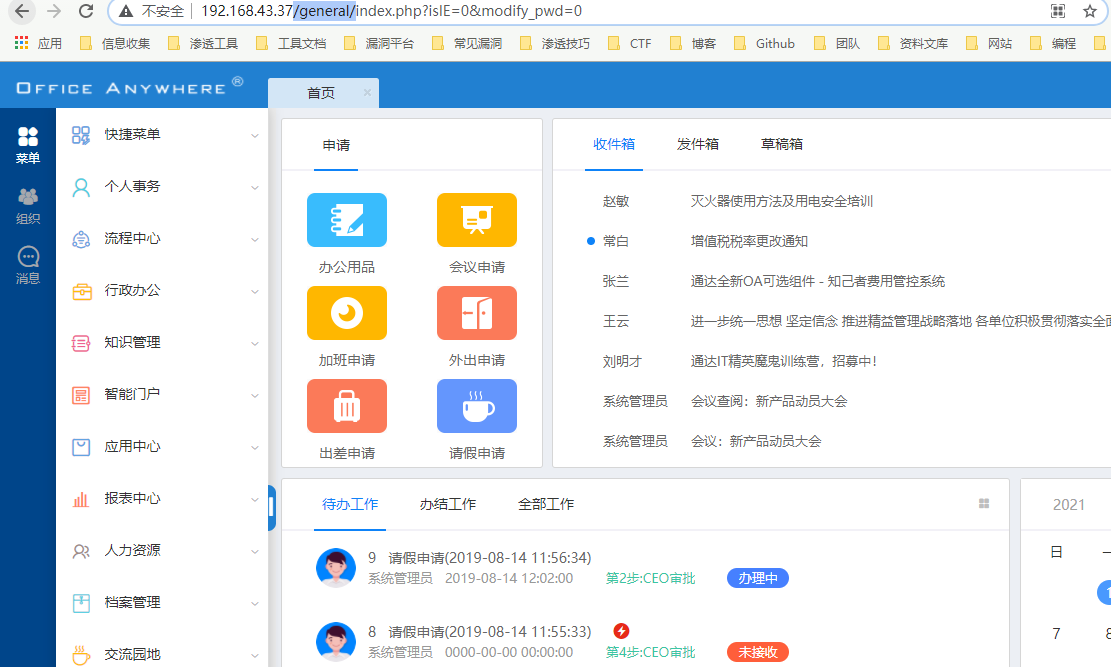The image size is (1111, 667).
Task: Click the 外出申请 door icon
Action: 476,313
